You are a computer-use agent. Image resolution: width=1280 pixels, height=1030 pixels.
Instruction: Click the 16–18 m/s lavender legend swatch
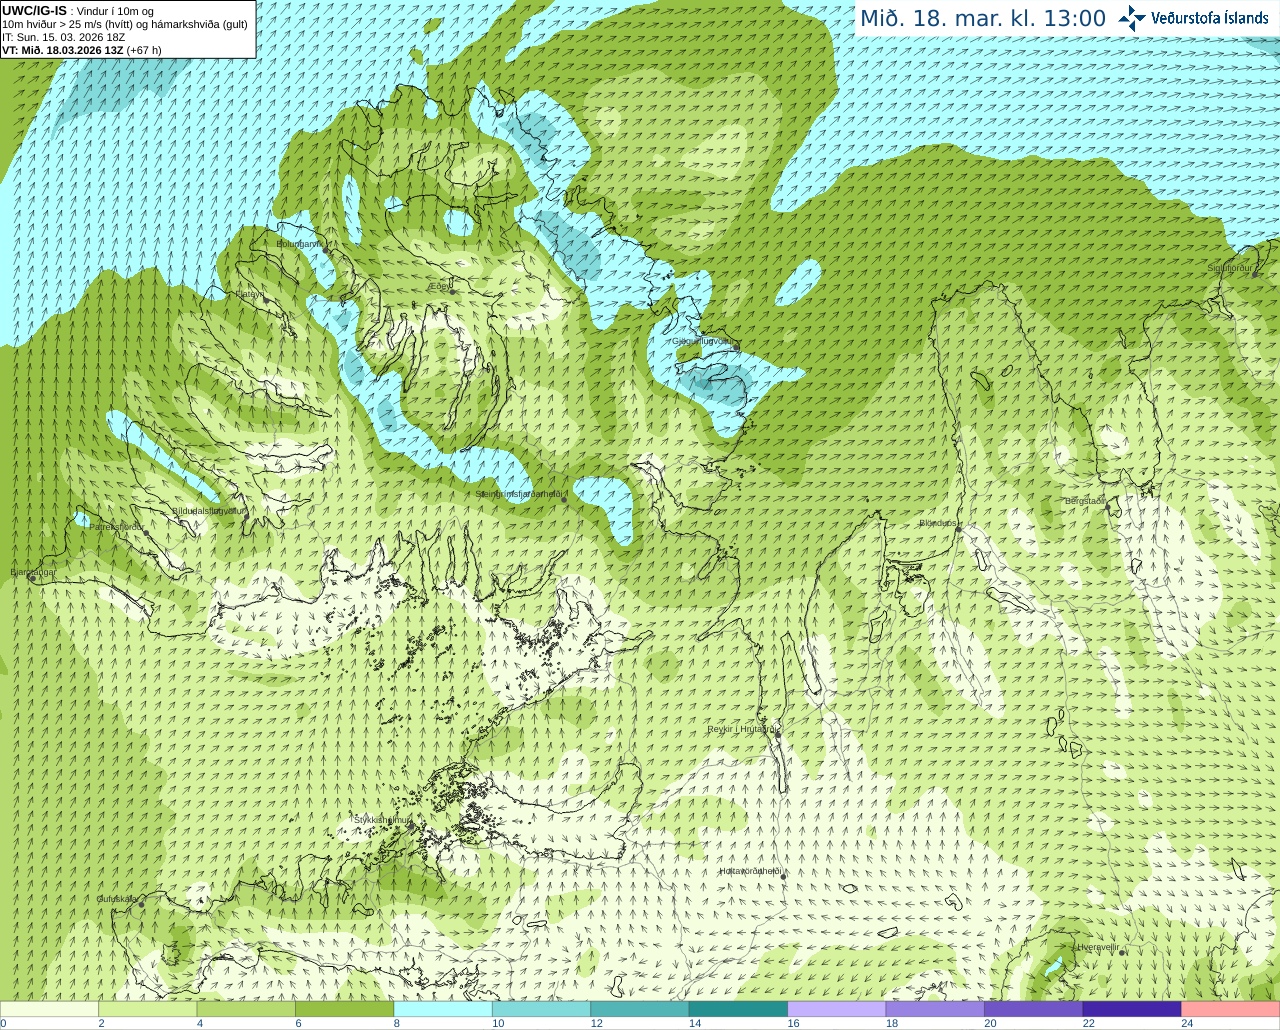point(837,1009)
